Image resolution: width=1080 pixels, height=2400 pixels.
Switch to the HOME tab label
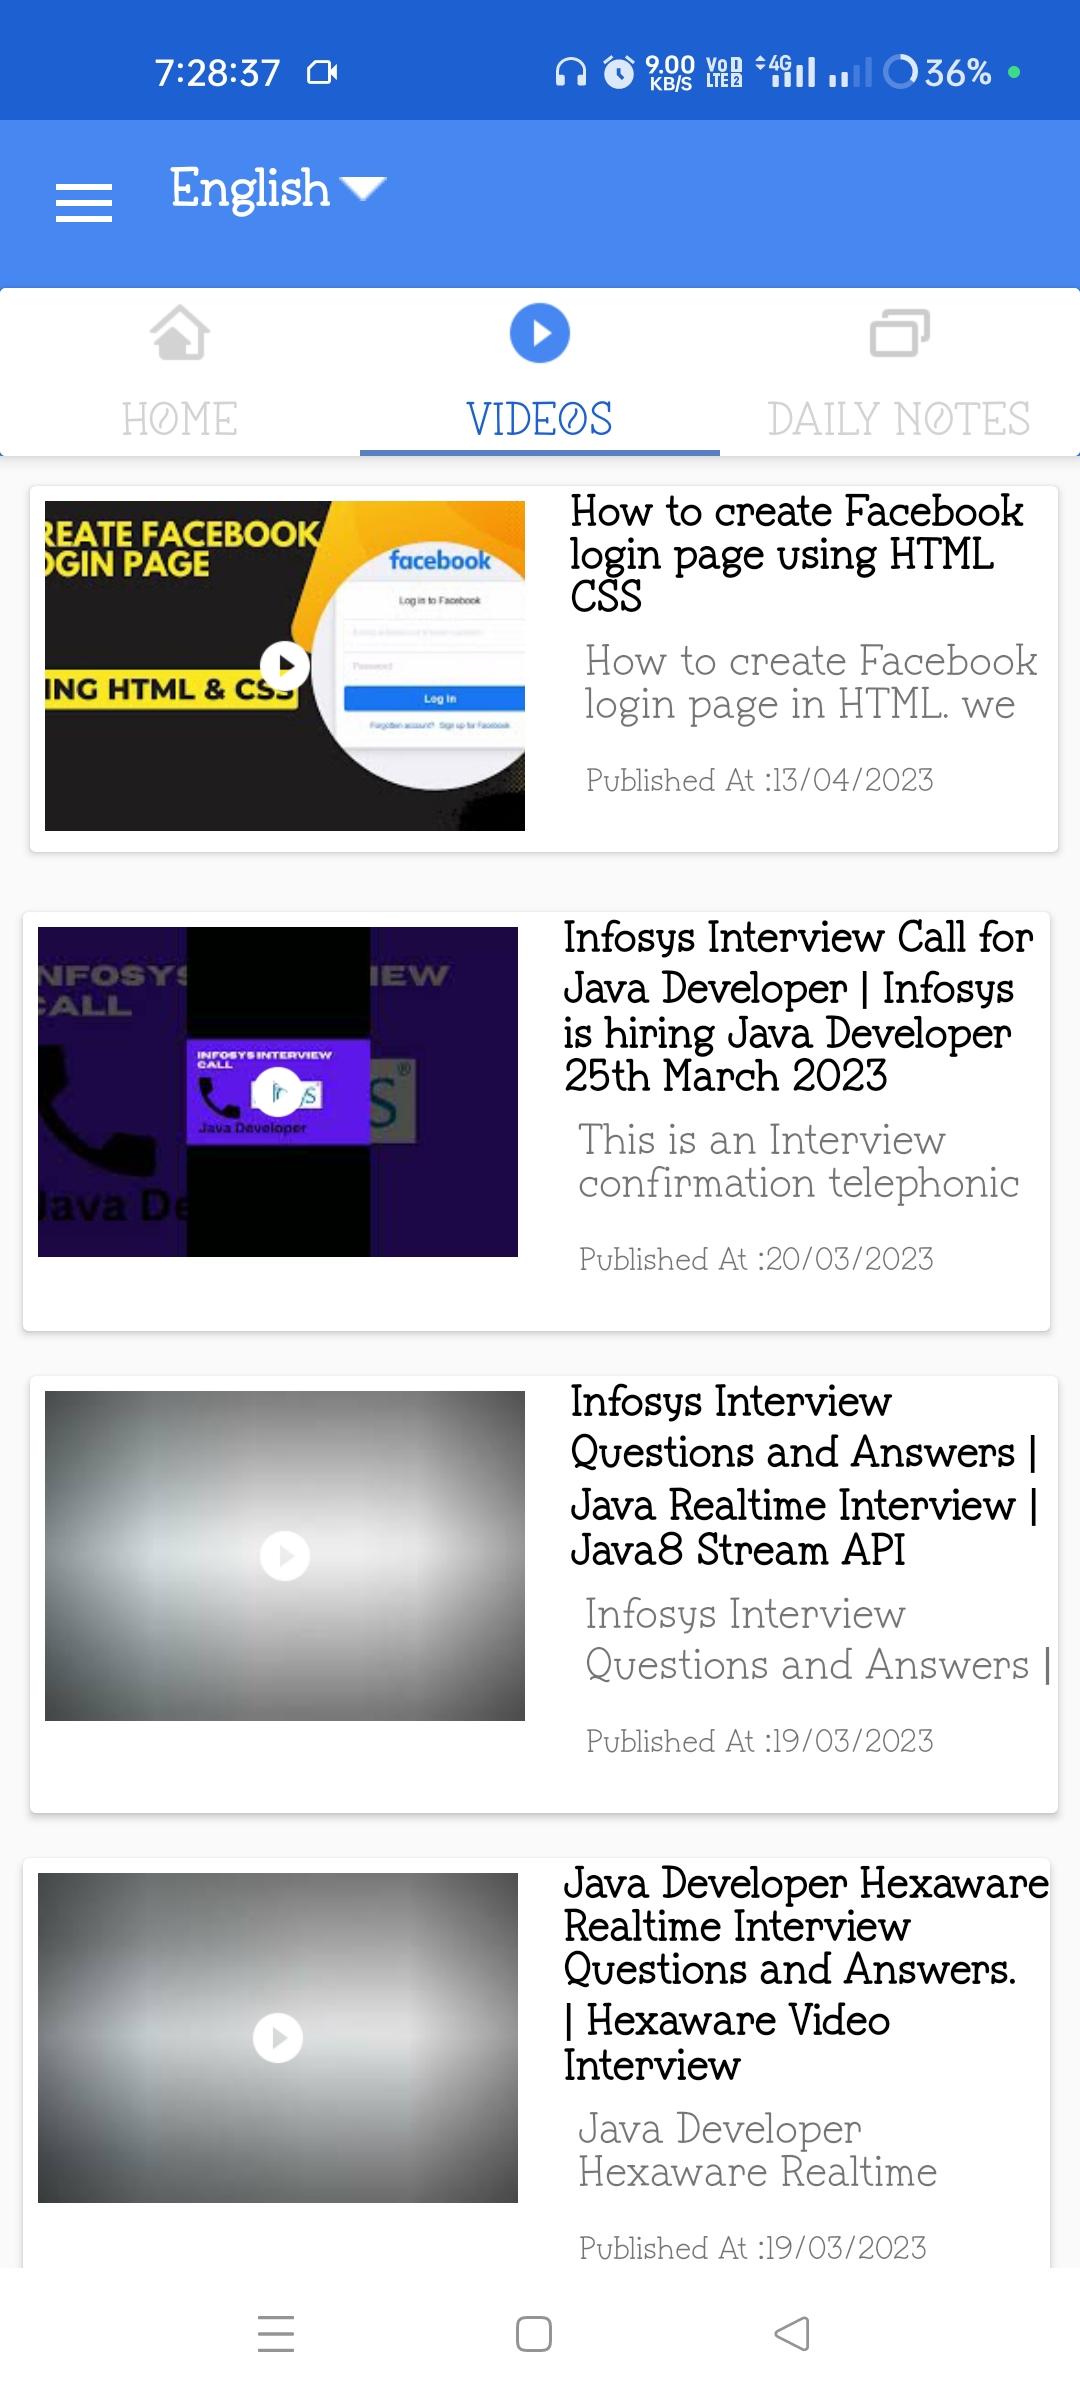tap(180, 418)
